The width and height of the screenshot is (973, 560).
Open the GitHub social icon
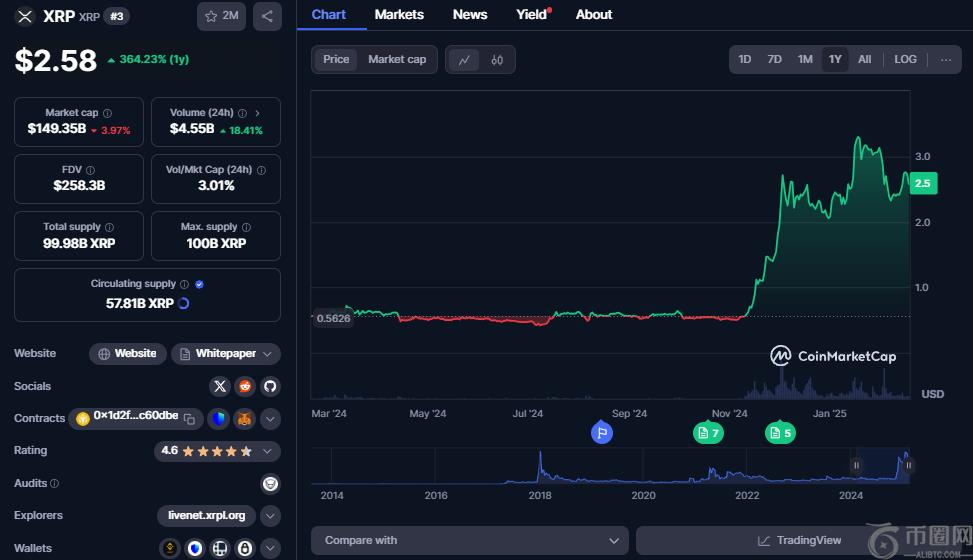pos(270,386)
